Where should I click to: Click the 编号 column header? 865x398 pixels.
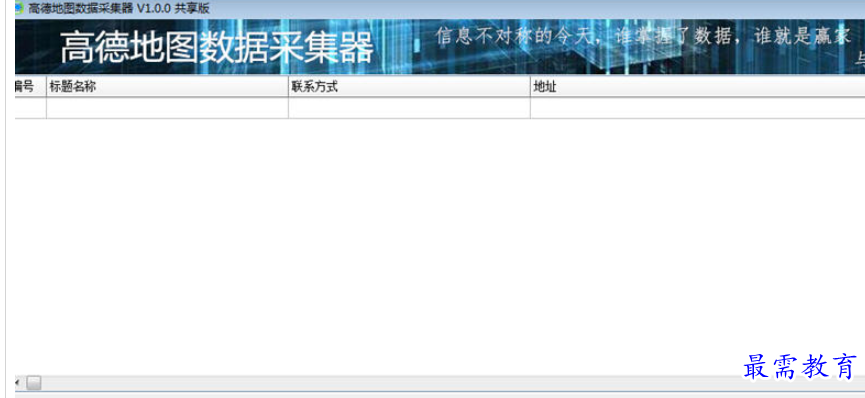30,87
